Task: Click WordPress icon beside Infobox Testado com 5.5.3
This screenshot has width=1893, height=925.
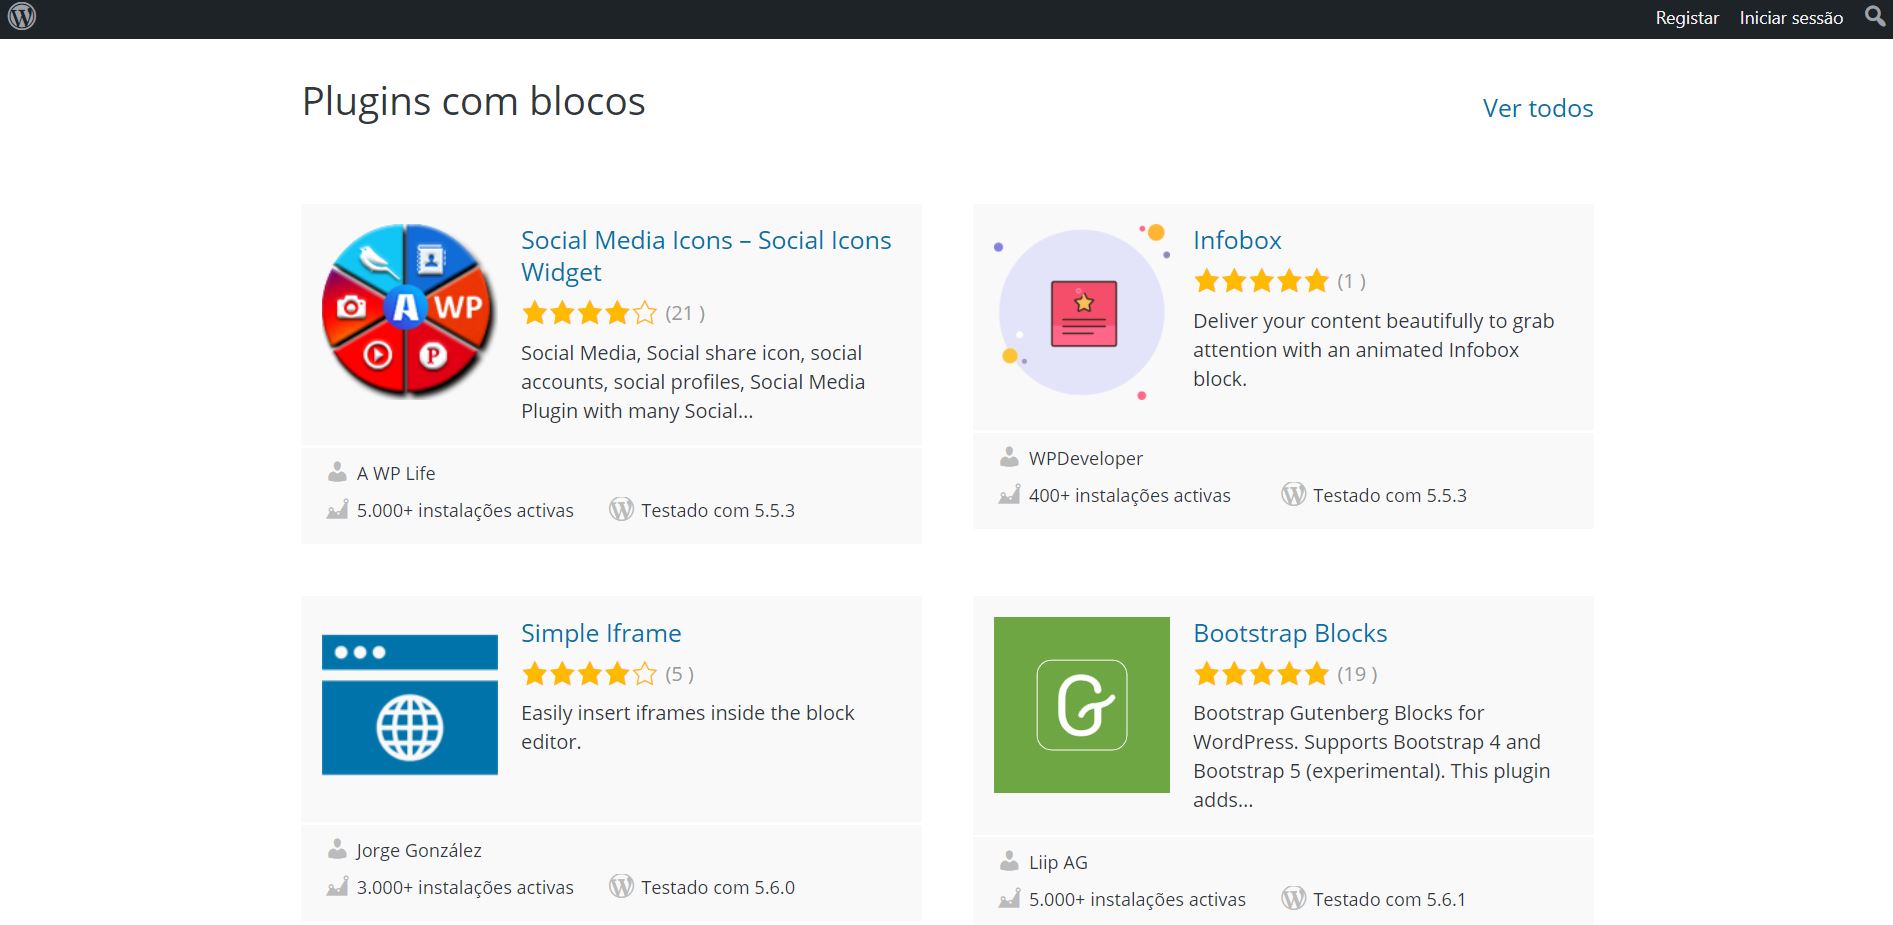Action: tap(1293, 494)
